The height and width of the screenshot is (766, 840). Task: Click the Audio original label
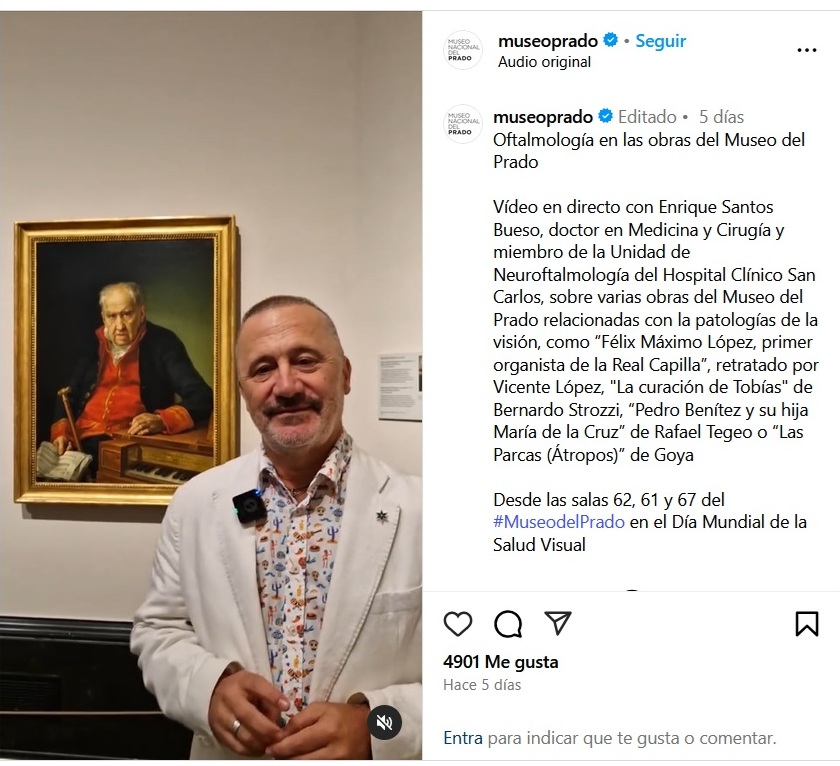[x=544, y=62]
